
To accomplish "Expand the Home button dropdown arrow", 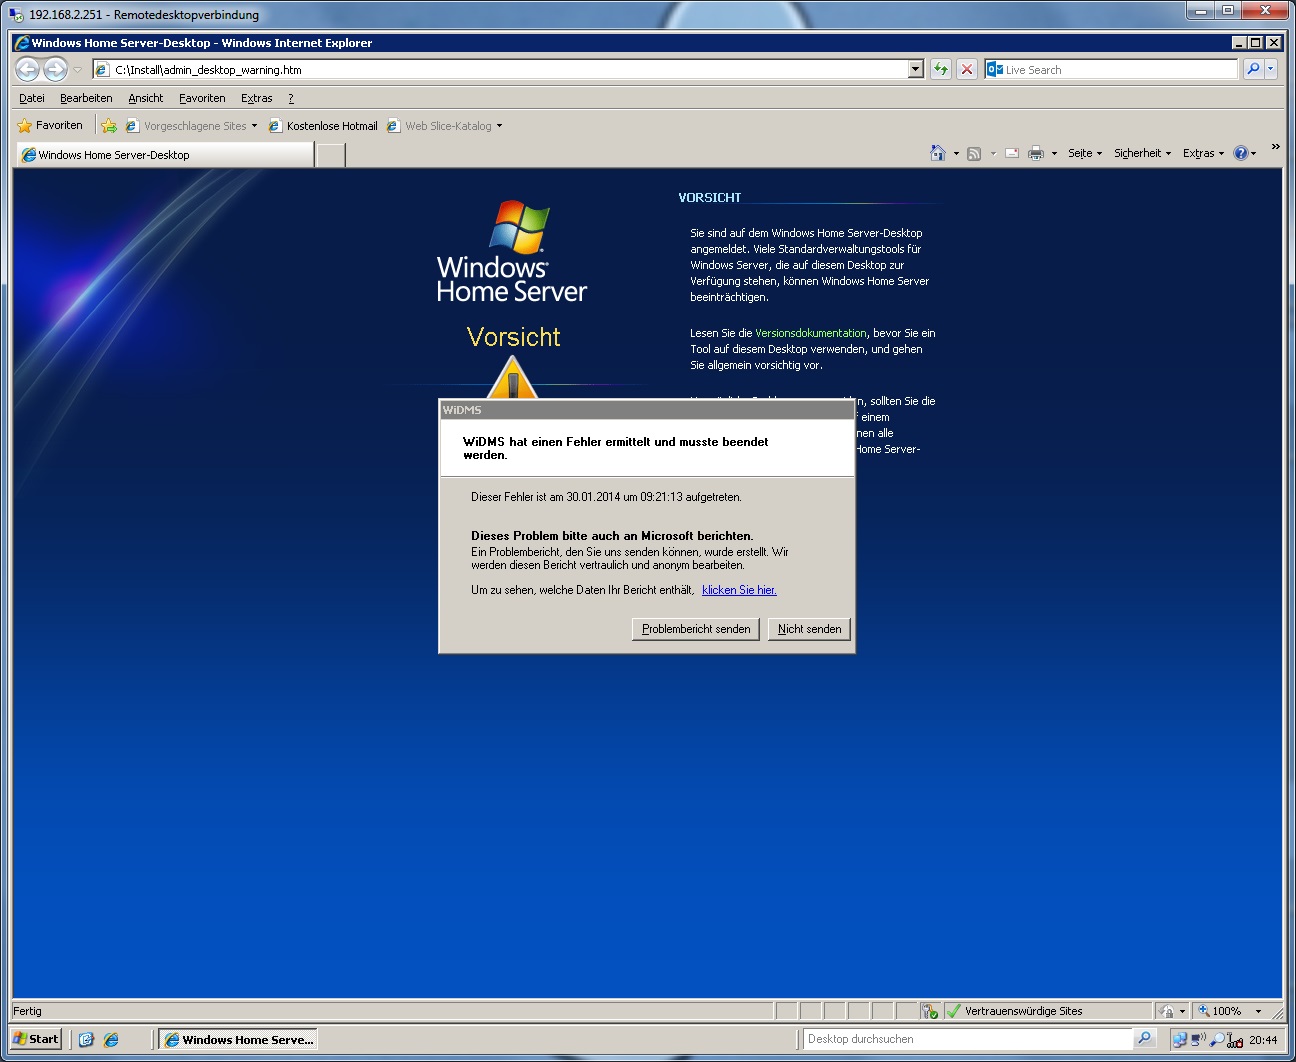I will tap(956, 153).
